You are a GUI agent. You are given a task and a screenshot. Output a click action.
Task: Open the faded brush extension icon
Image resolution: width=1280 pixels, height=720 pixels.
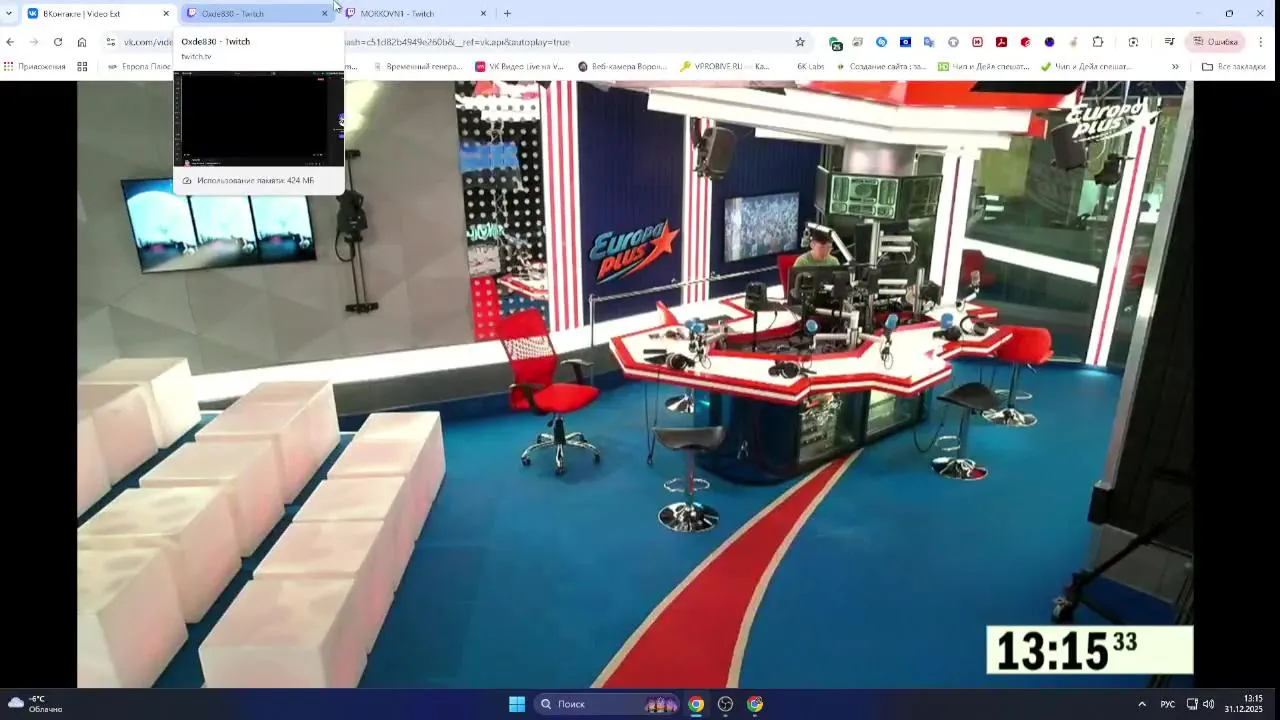click(1073, 42)
